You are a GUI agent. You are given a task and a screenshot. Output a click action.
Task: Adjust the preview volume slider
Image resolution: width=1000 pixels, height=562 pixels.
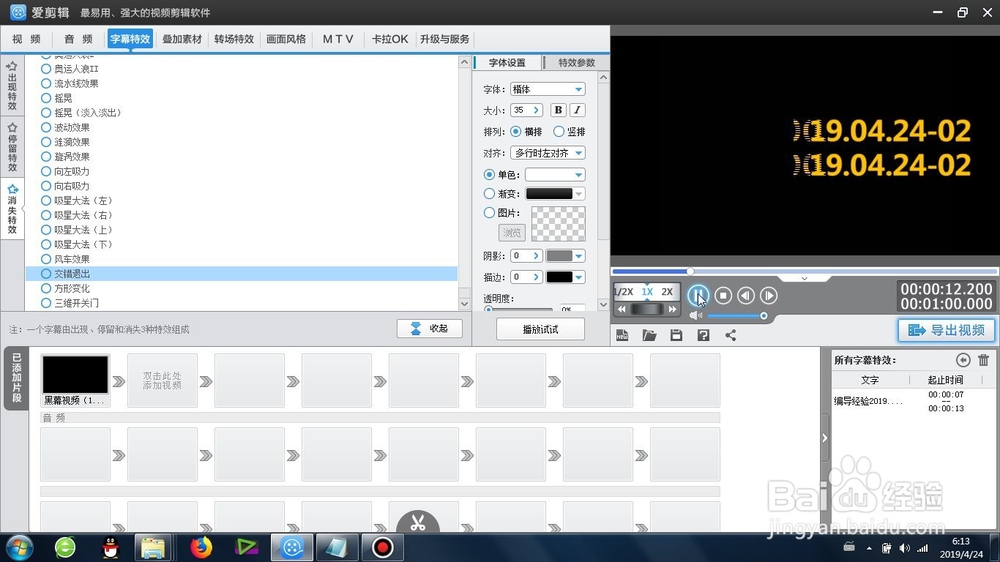tap(736, 316)
